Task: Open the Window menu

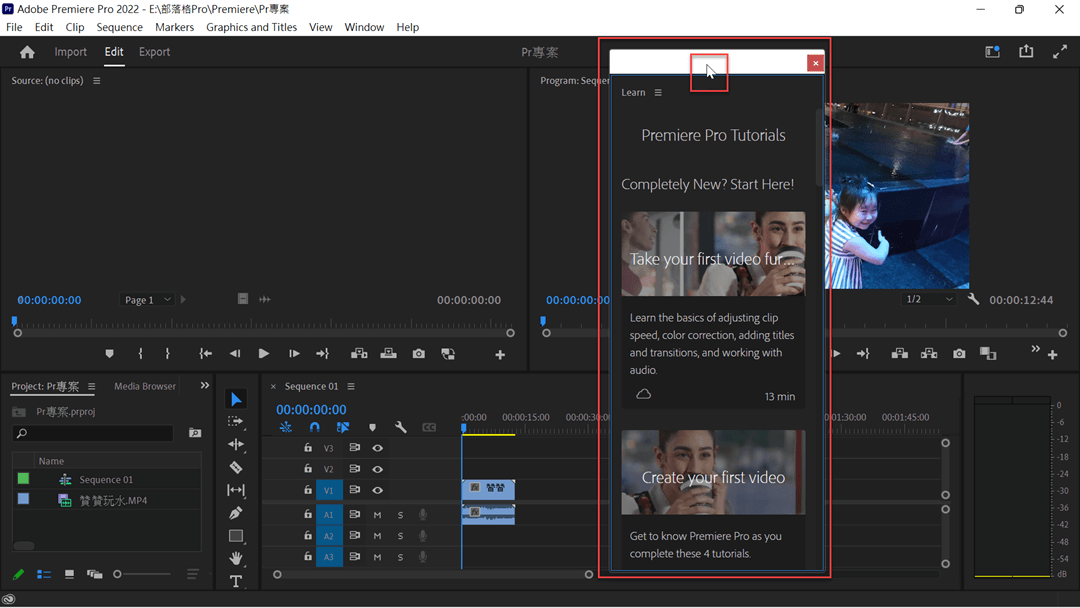Action: [364, 27]
